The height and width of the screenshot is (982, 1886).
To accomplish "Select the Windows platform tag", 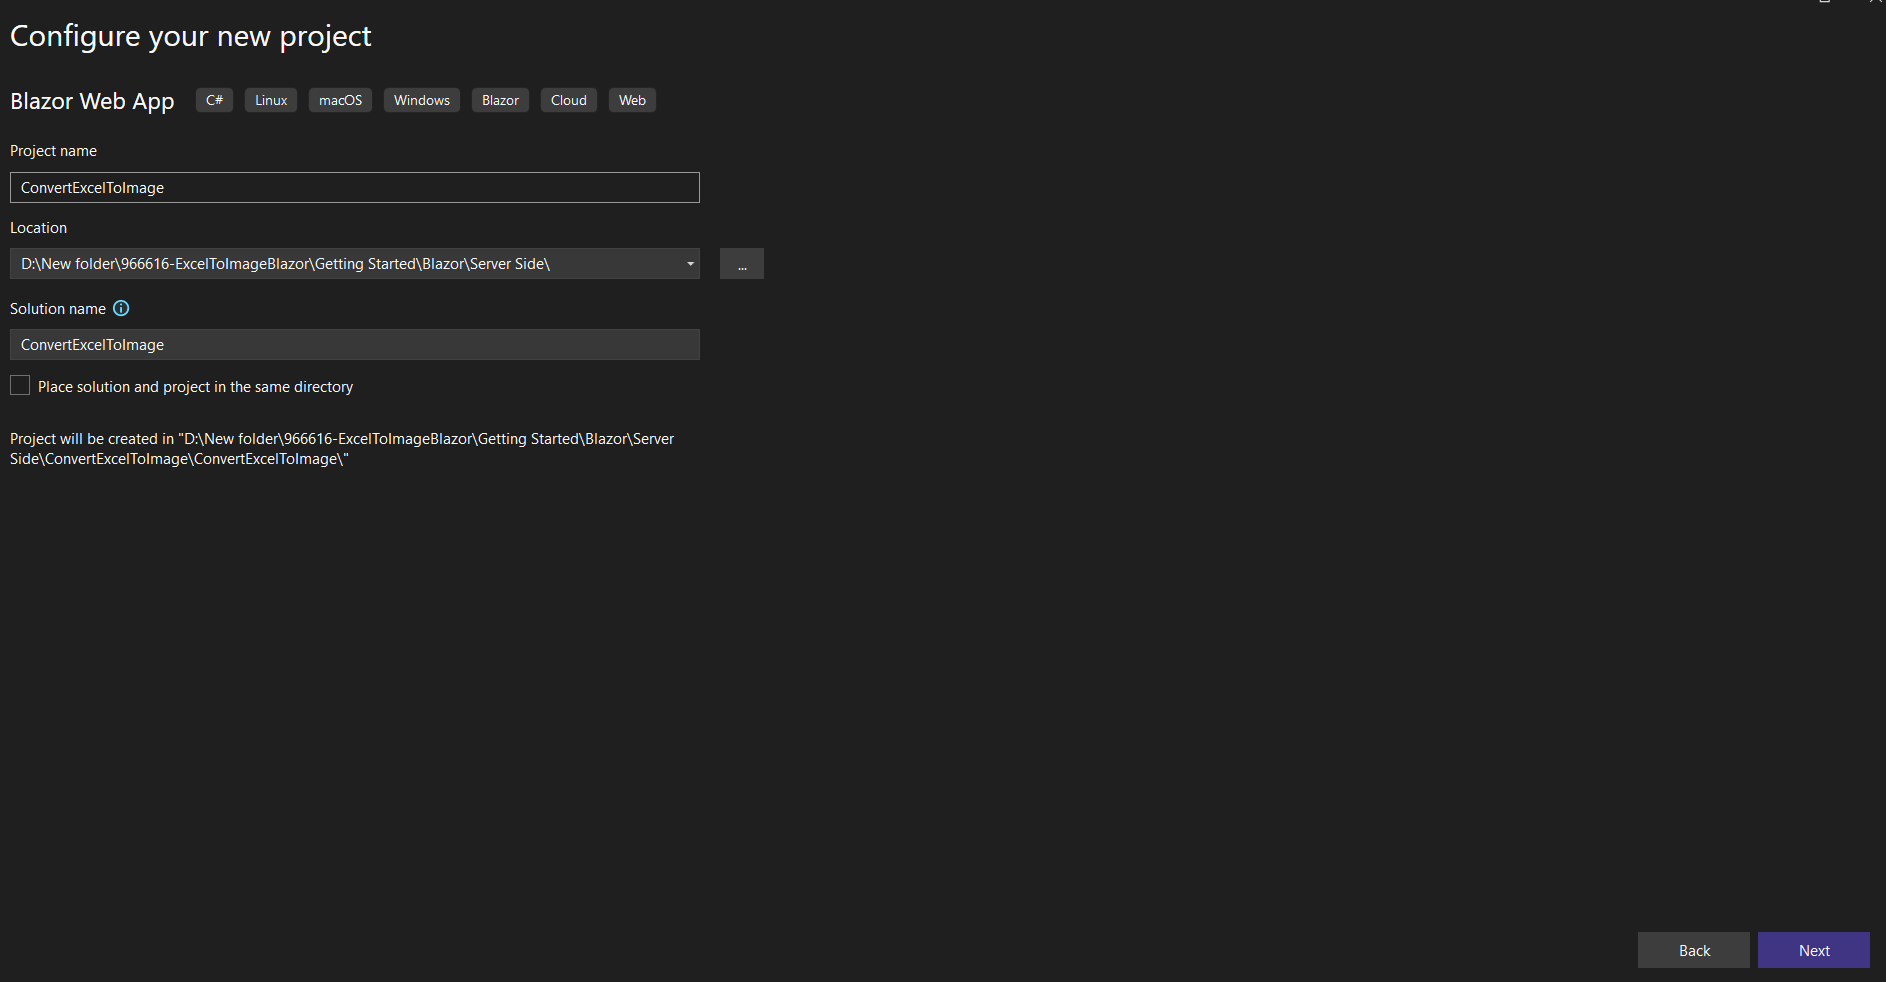I will click(421, 100).
